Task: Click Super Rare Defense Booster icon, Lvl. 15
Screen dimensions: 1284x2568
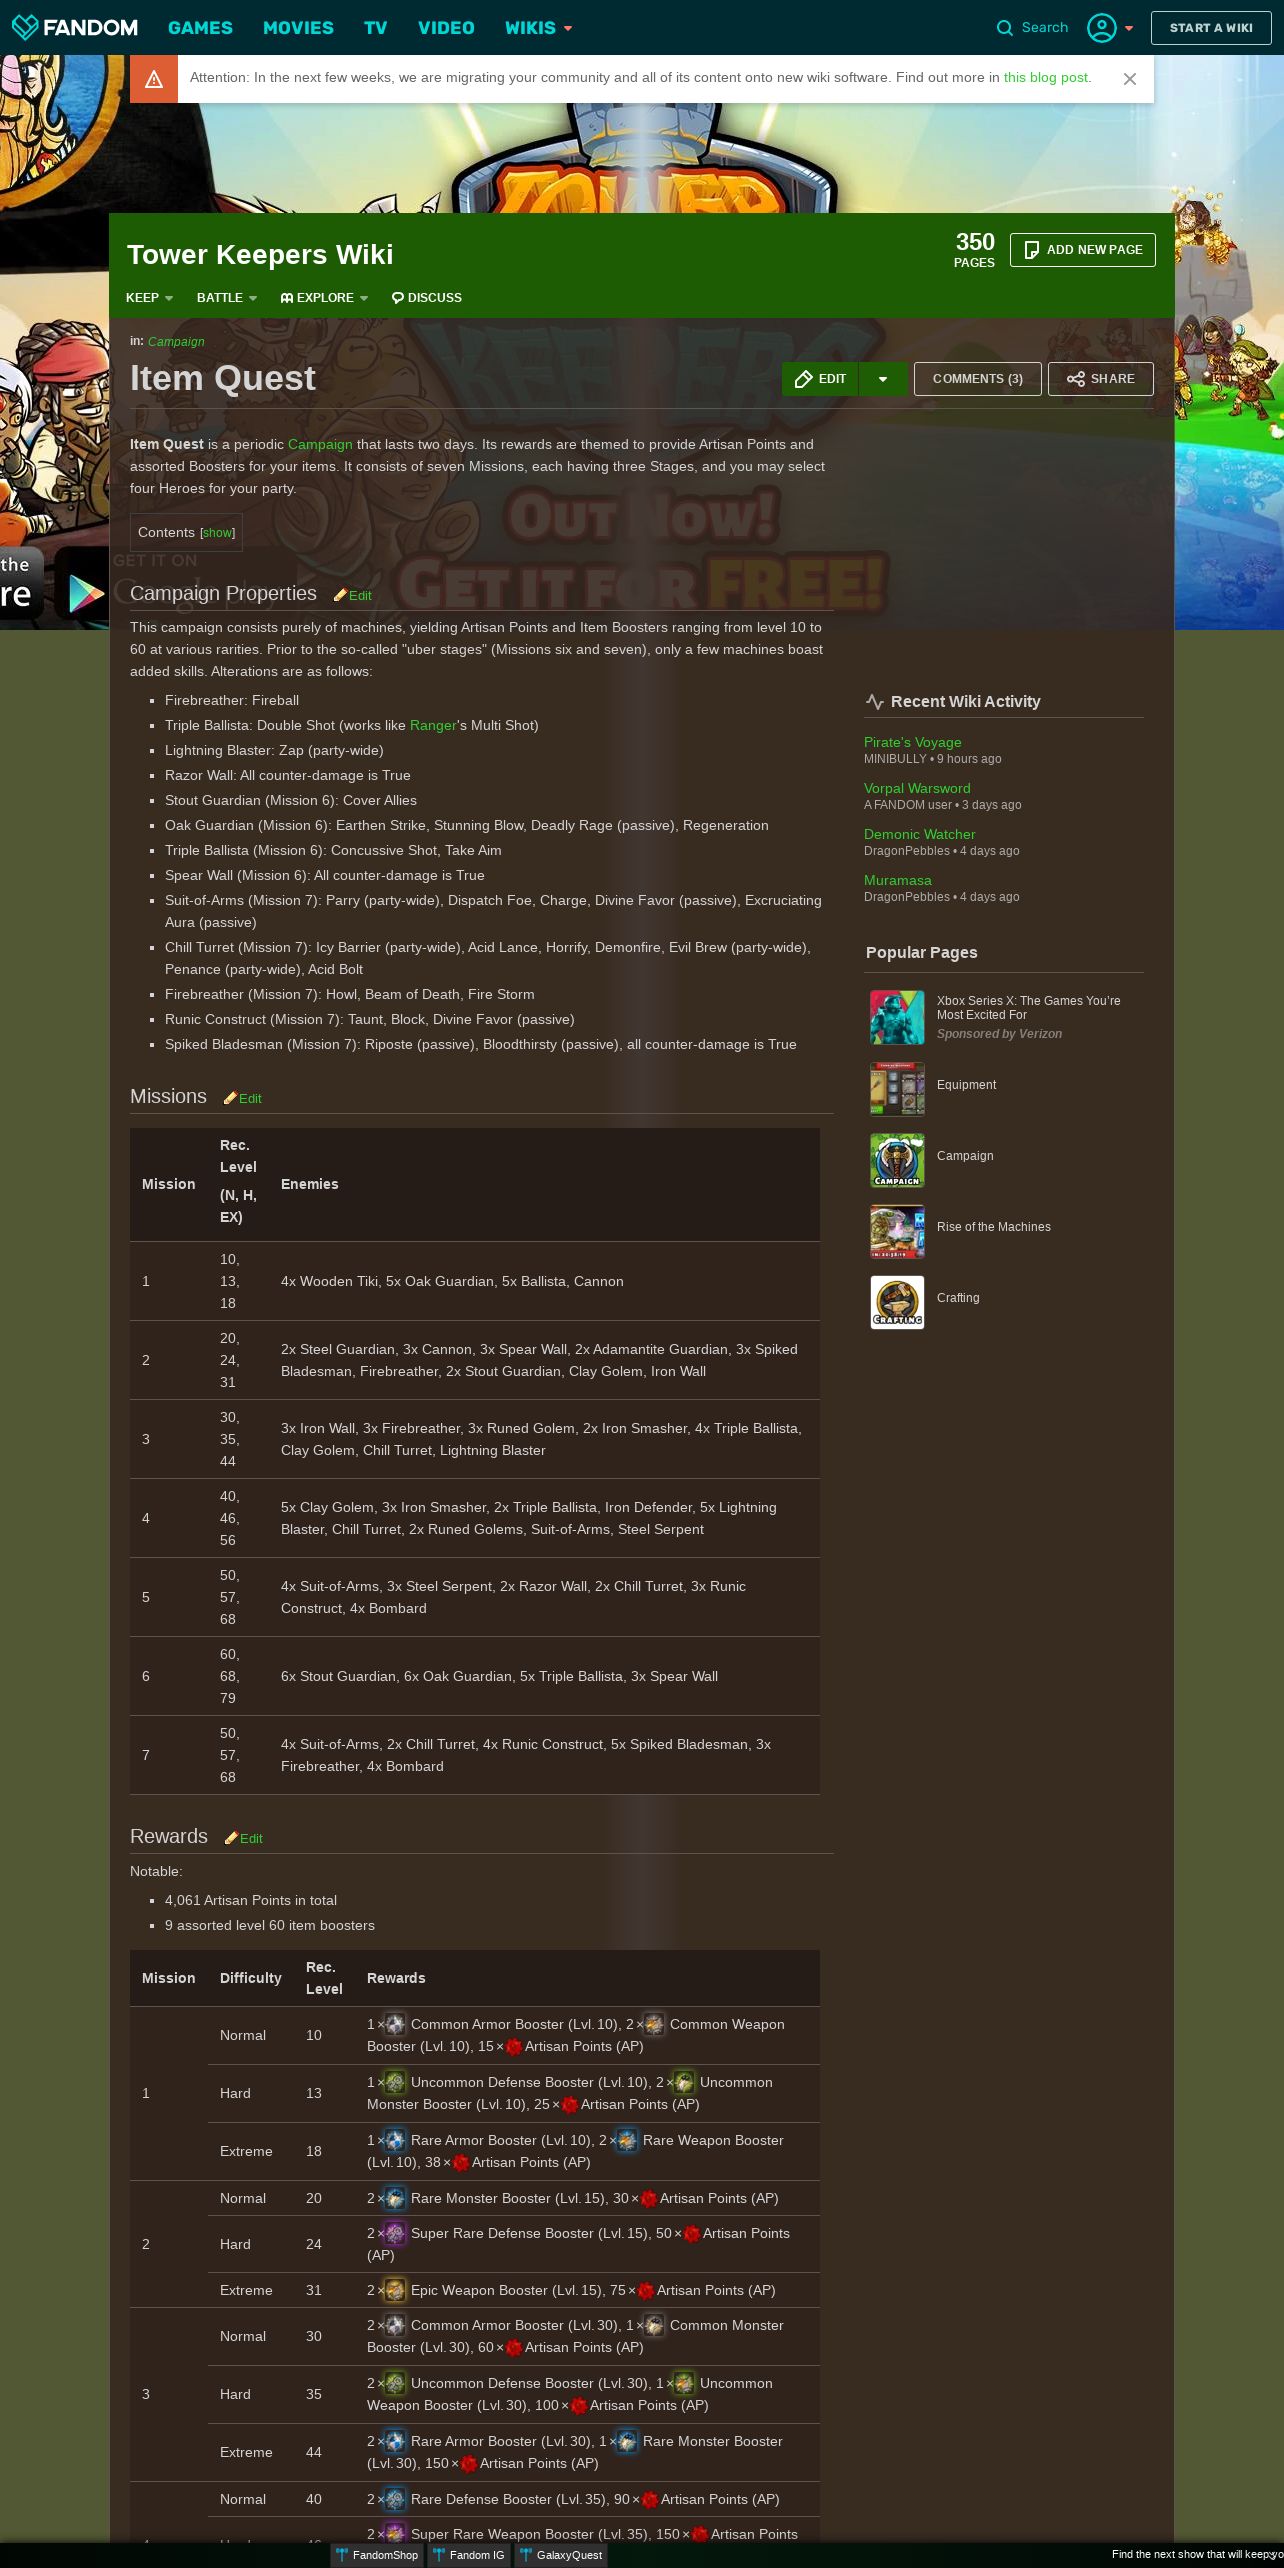Action: pyautogui.click(x=396, y=2233)
